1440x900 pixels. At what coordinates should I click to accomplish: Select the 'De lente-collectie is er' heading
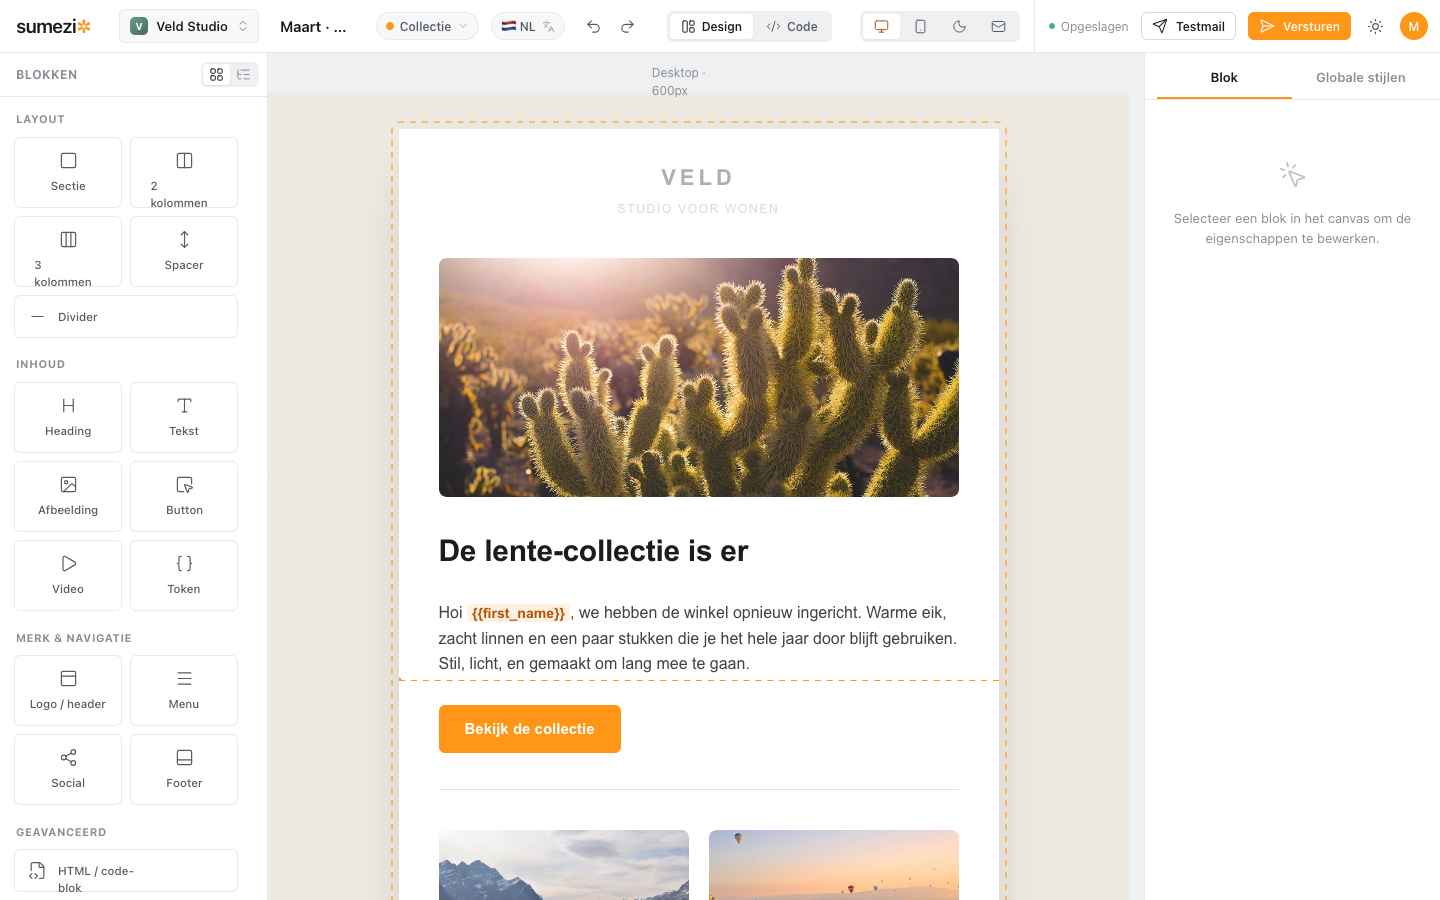(x=593, y=551)
